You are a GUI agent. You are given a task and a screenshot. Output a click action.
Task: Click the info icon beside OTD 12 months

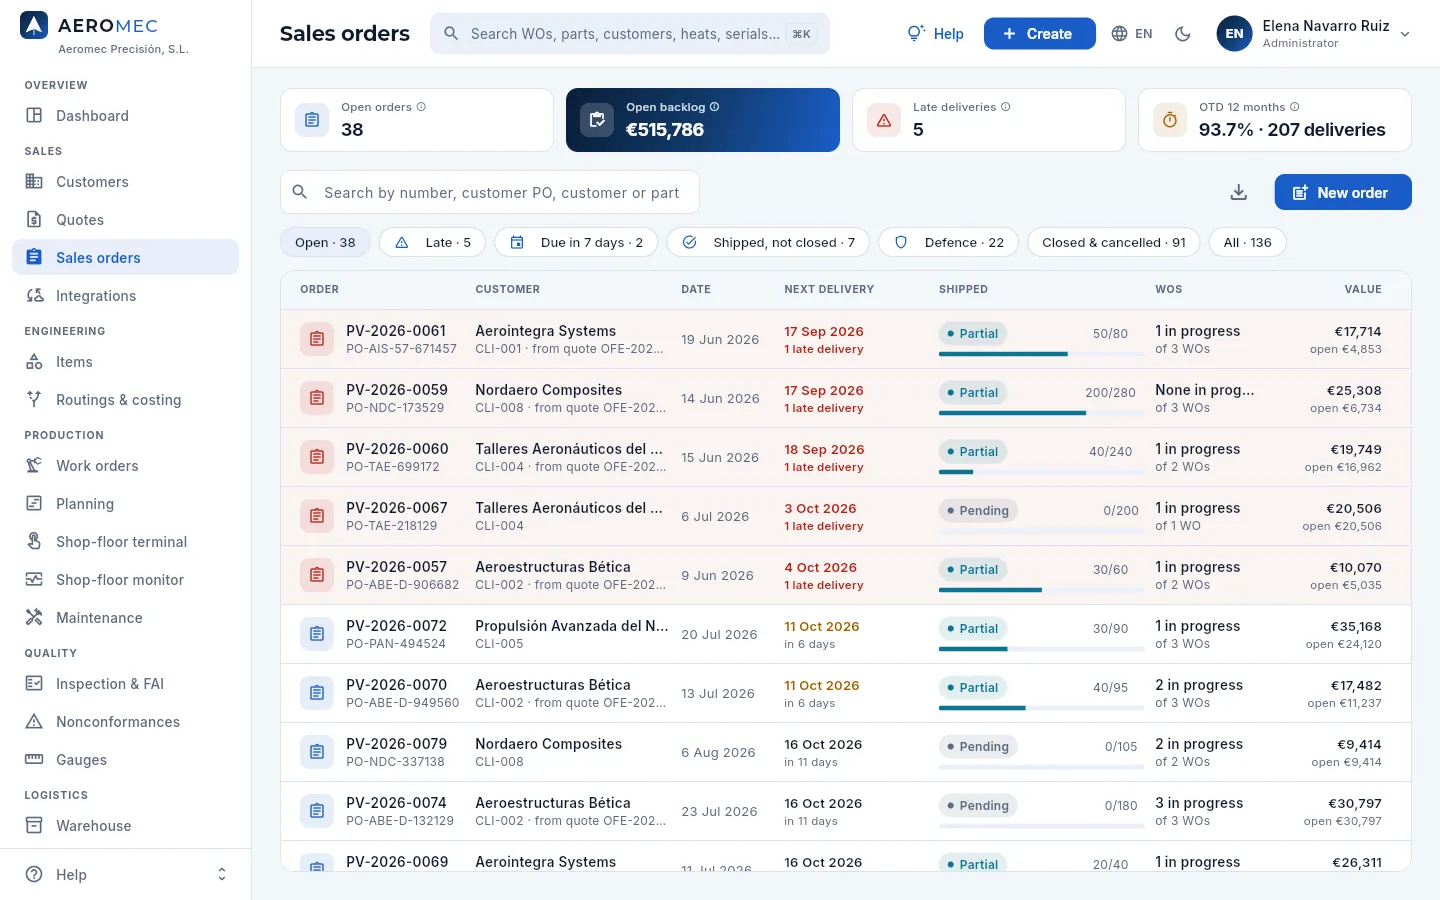[x=1295, y=107]
